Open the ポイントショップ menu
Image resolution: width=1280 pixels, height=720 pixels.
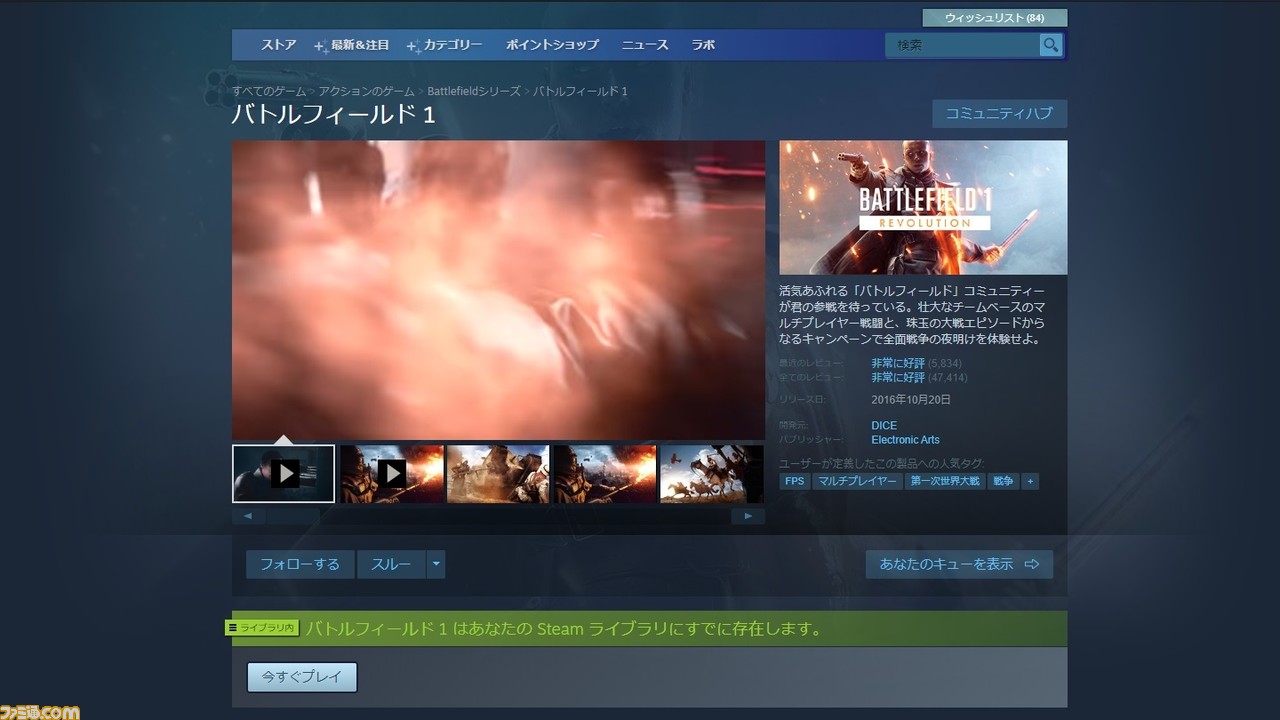551,45
